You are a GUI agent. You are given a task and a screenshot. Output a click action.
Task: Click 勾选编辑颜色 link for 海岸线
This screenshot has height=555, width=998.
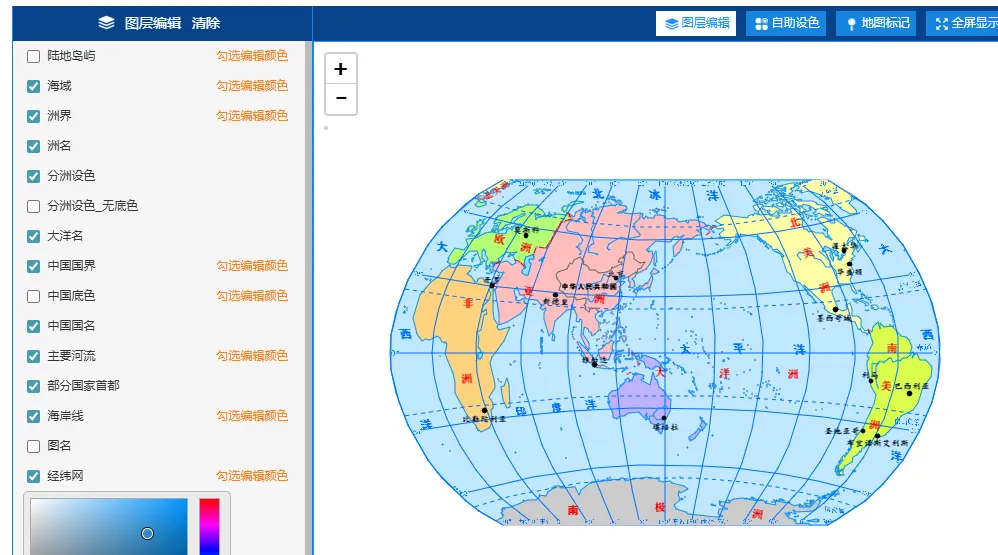click(252, 416)
